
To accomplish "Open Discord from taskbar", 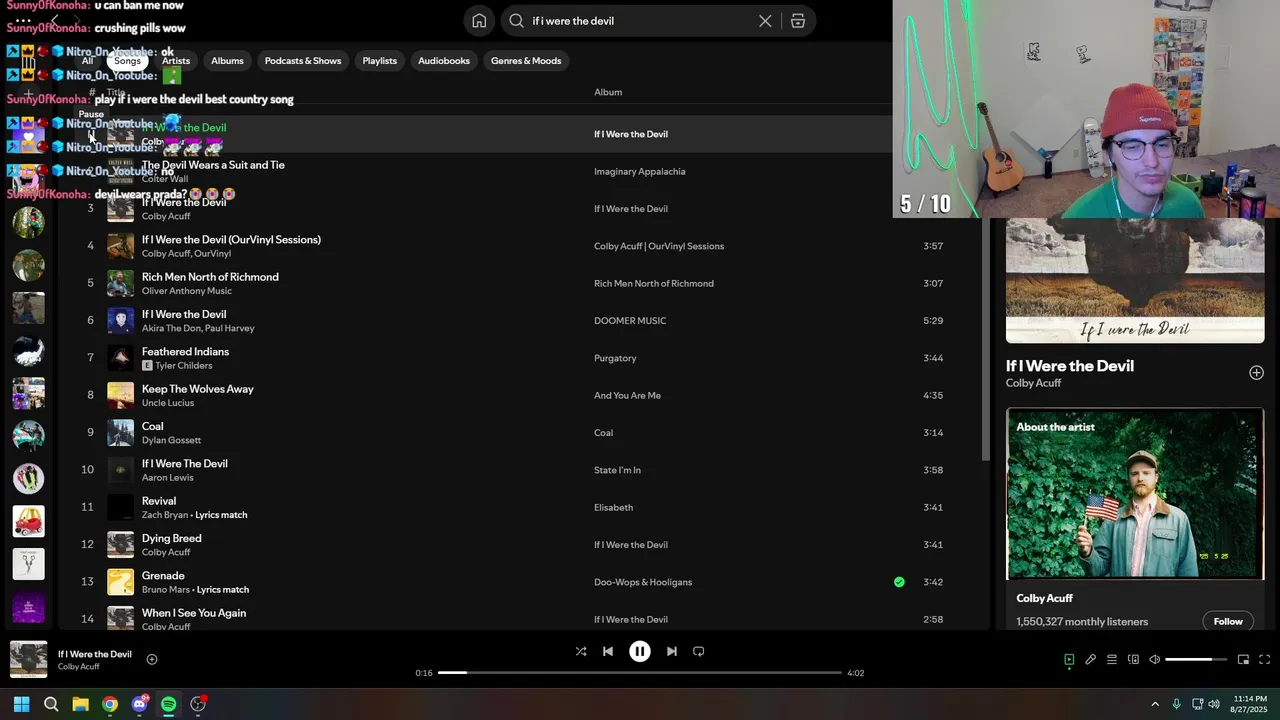I will tap(139, 704).
